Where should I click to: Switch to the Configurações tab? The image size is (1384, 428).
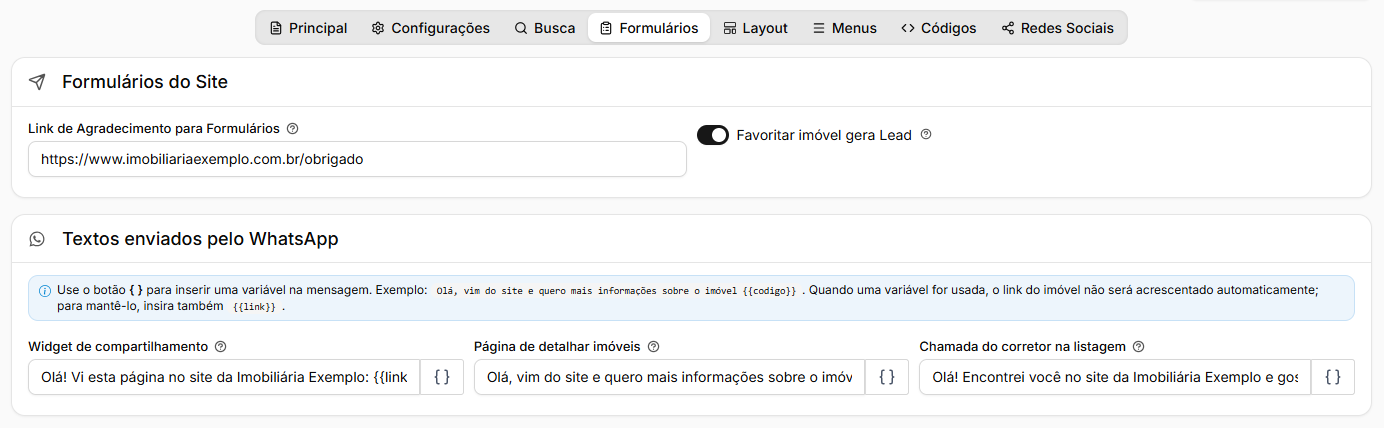pyautogui.click(x=431, y=28)
